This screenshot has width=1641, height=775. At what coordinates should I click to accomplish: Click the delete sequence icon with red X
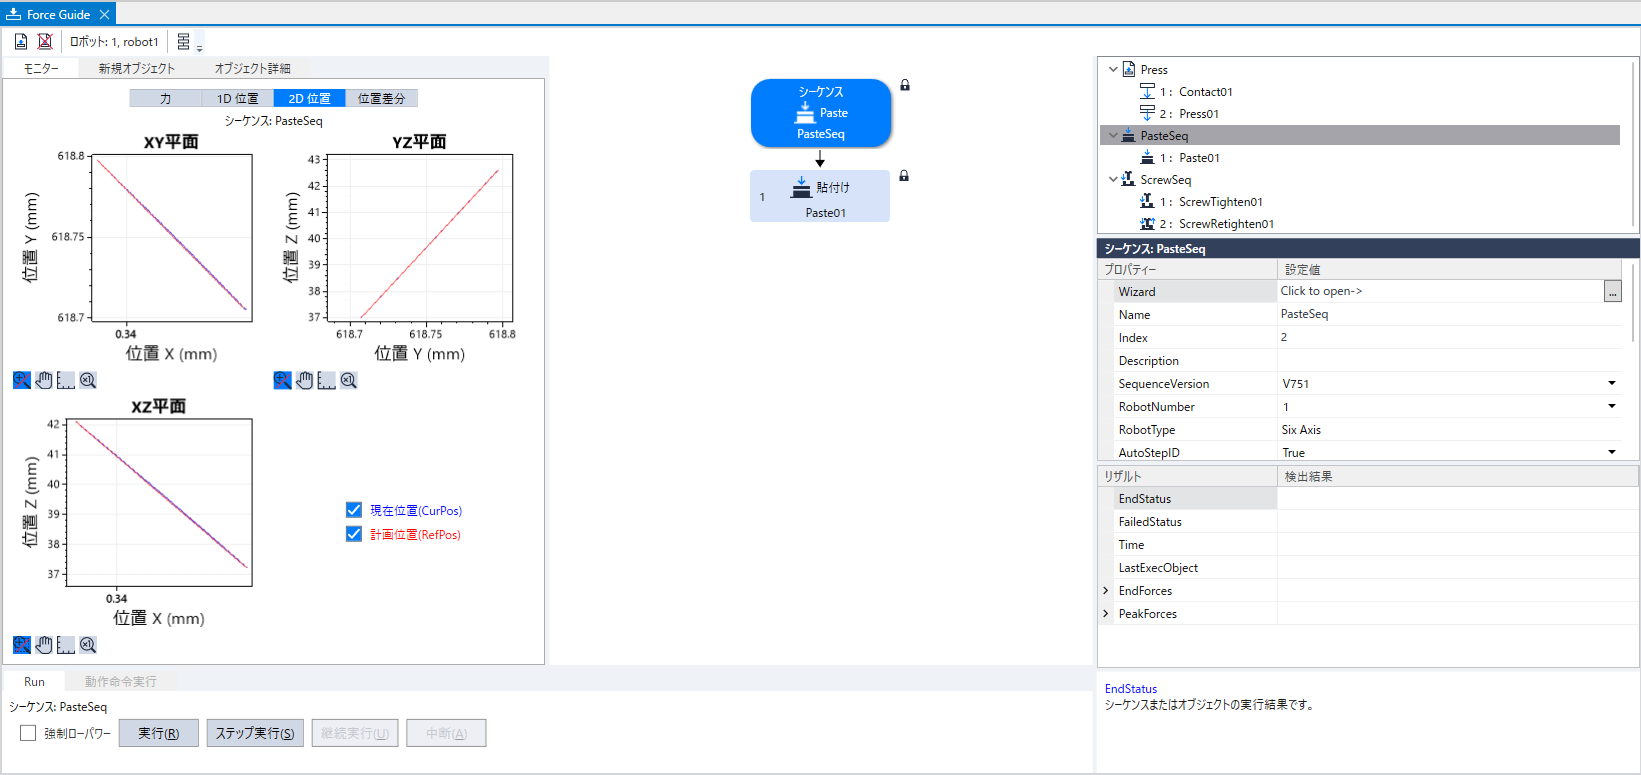tap(45, 41)
